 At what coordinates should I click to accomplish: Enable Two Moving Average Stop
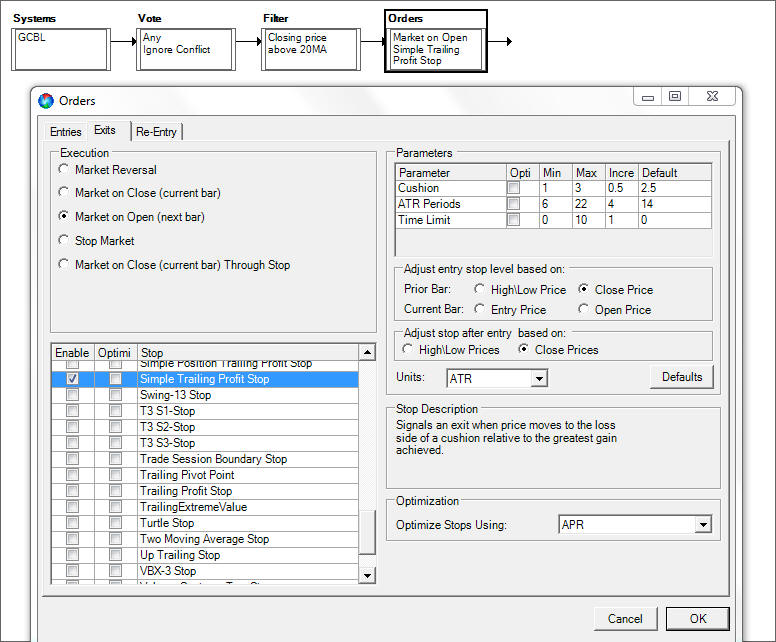coord(72,539)
